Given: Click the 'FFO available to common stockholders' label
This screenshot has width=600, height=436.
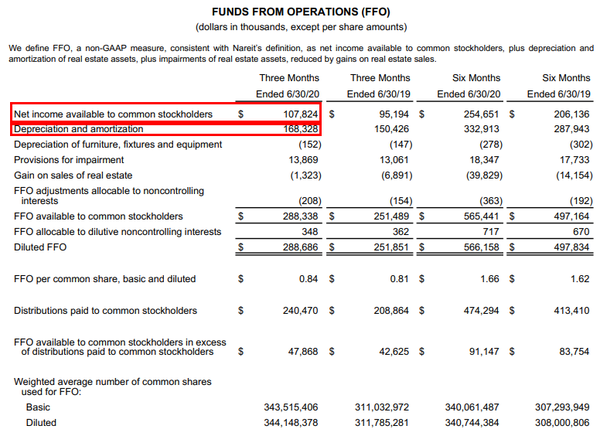Looking at the screenshot, I should point(98,216).
